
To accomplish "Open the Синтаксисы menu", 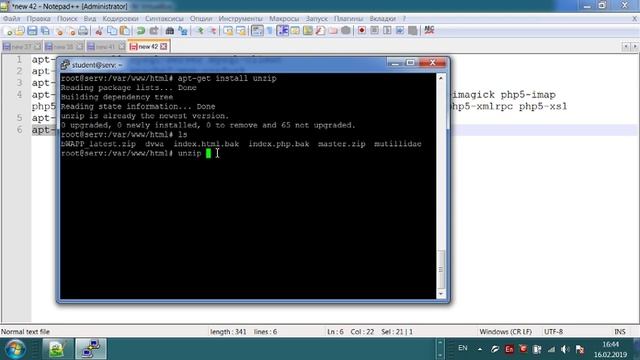I will pos(164,19).
